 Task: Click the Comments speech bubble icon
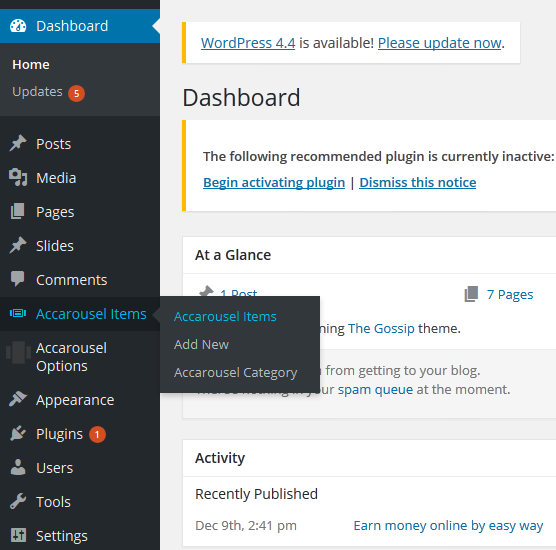click(x=18, y=279)
